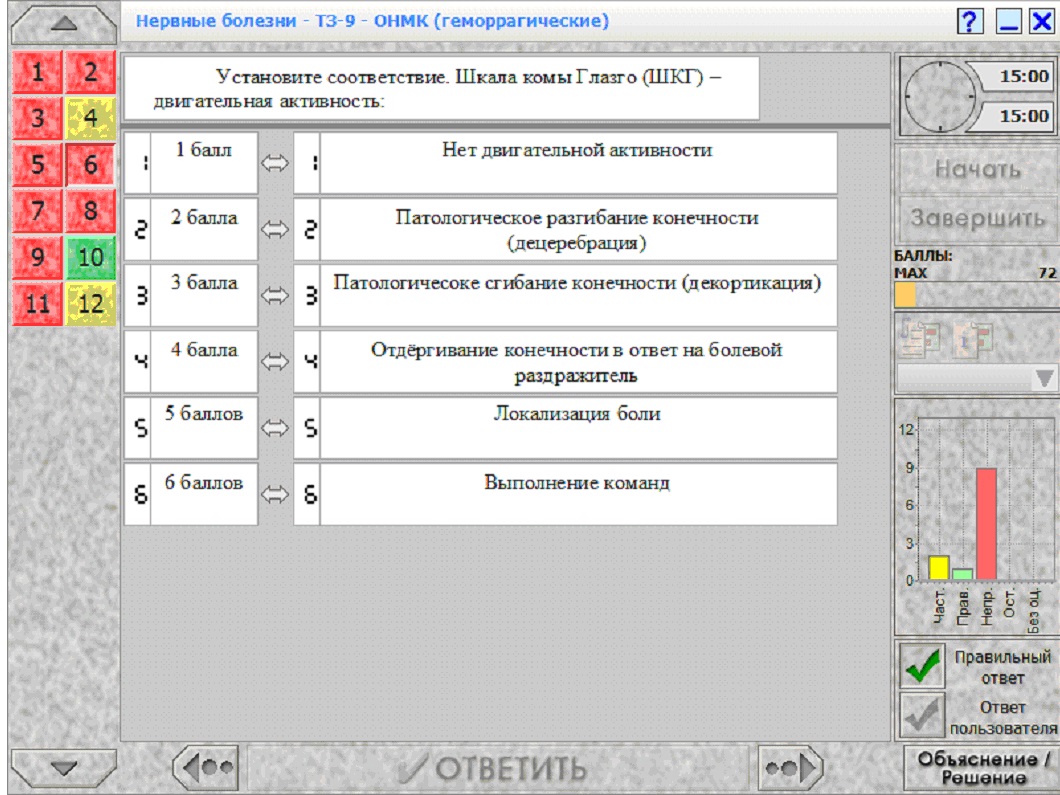Minimize the test window
Screen dimensions: 1060x795
[x=1008, y=22]
